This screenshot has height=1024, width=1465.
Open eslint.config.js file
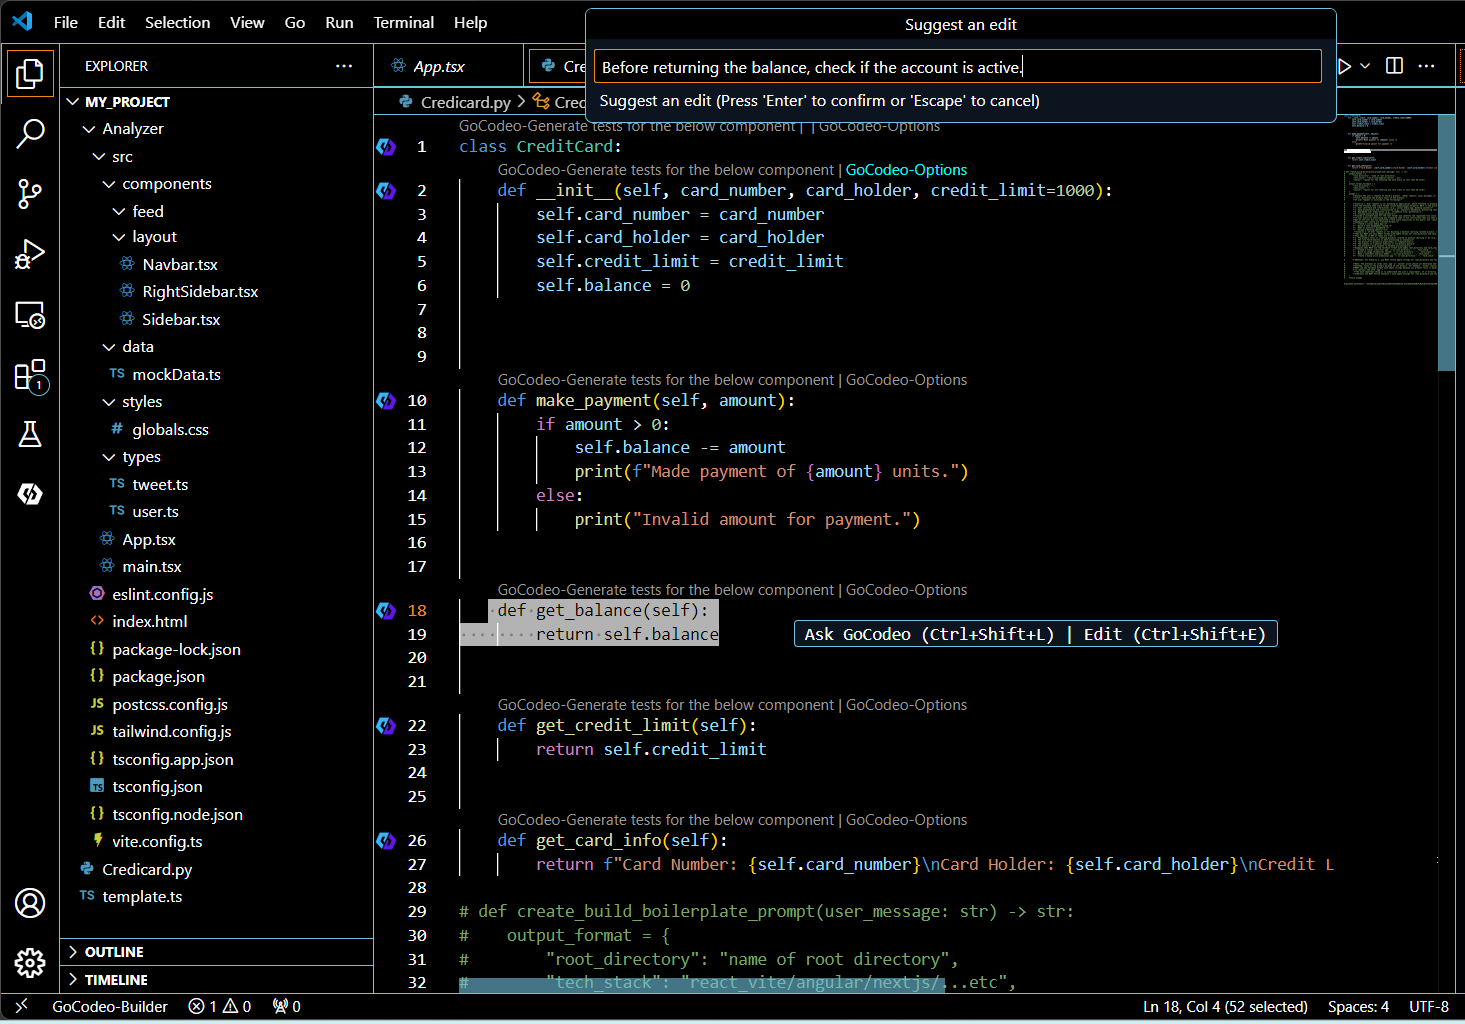click(163, 595)
